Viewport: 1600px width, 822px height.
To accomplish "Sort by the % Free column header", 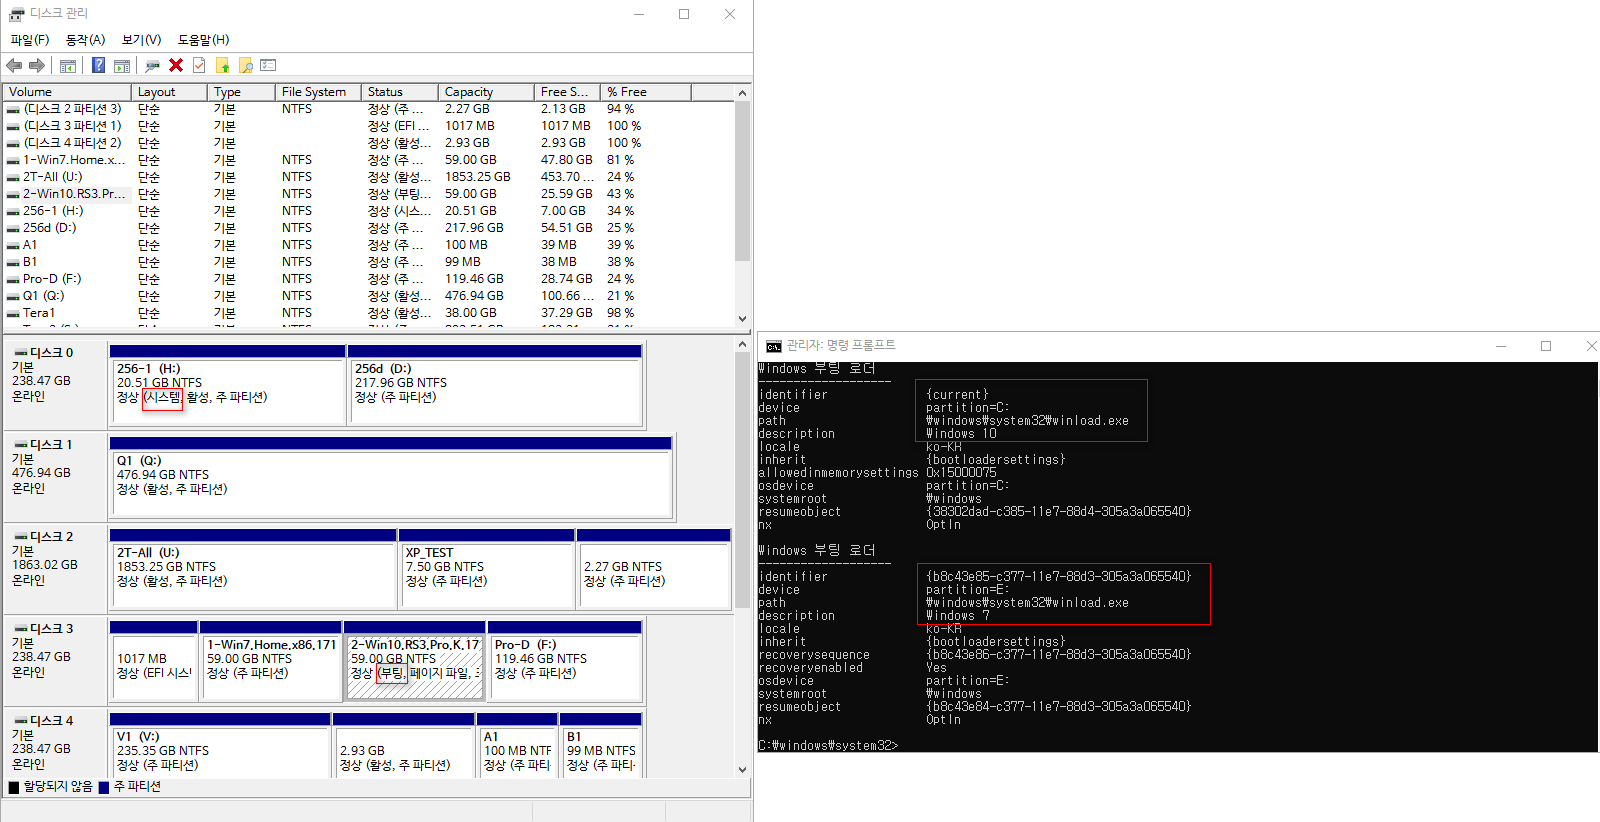I will pyautogui.click(x=646, y=92).
